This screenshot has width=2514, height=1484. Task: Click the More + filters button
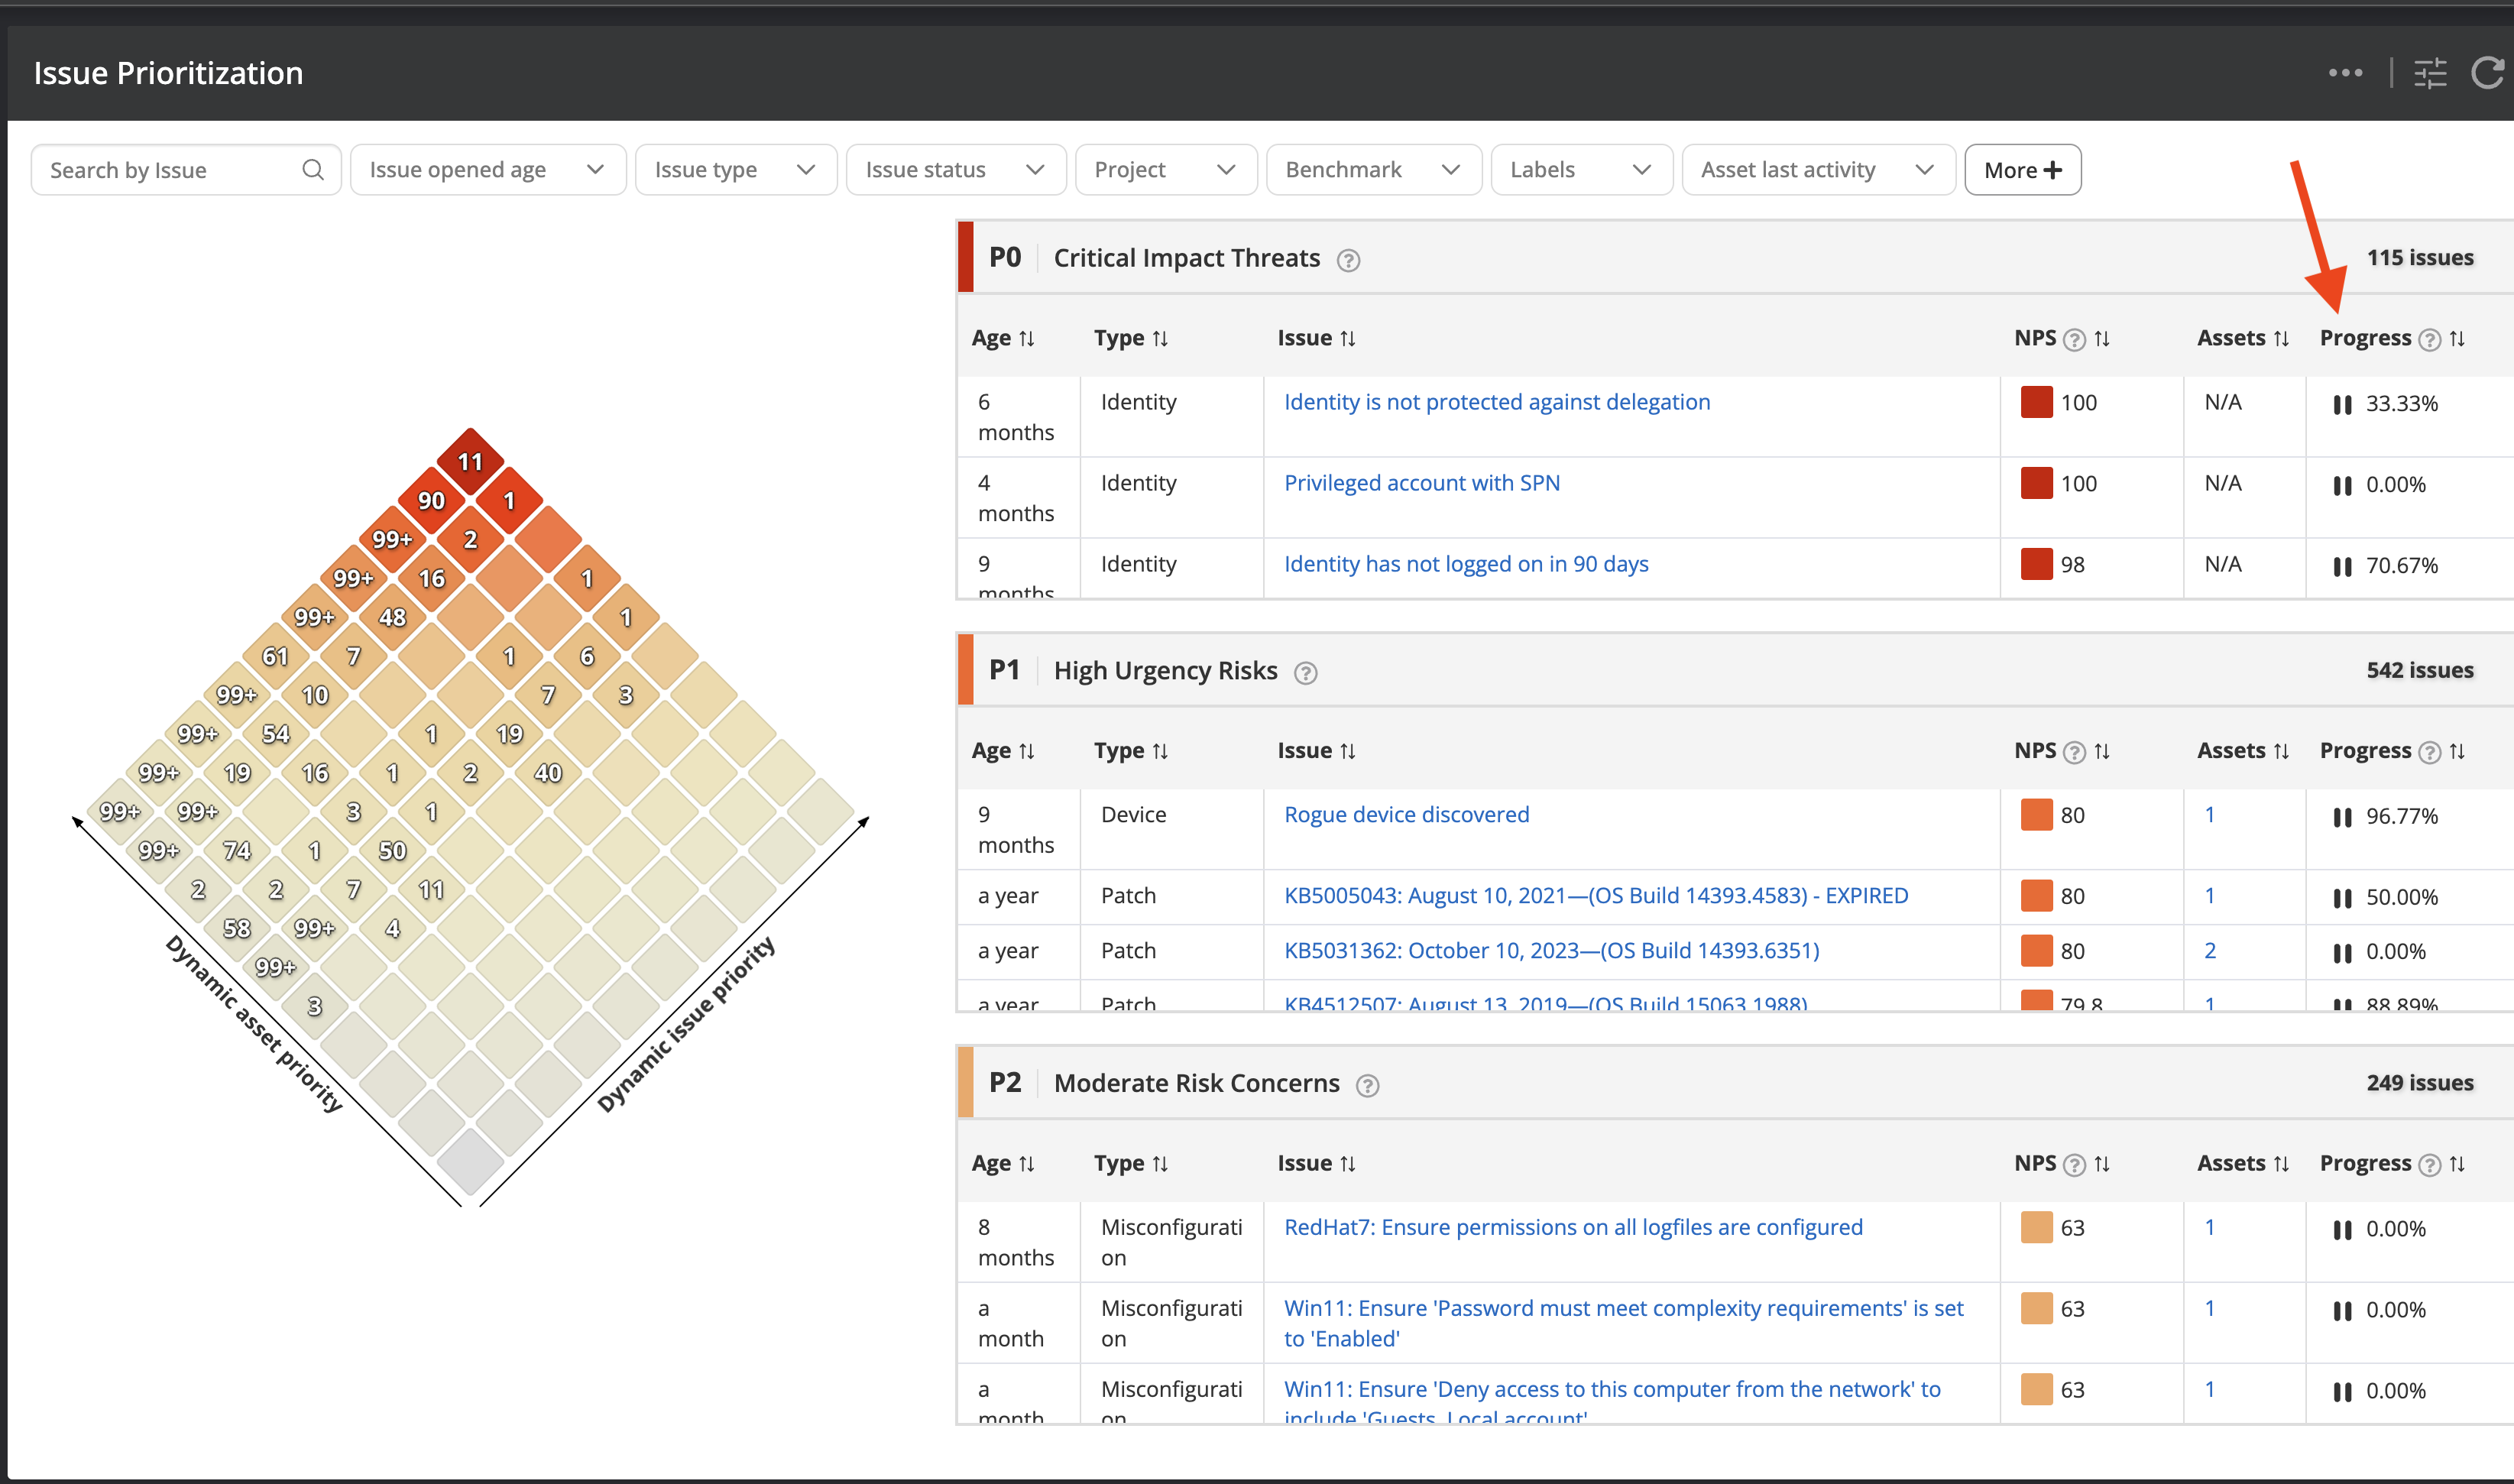point(2022,170)
